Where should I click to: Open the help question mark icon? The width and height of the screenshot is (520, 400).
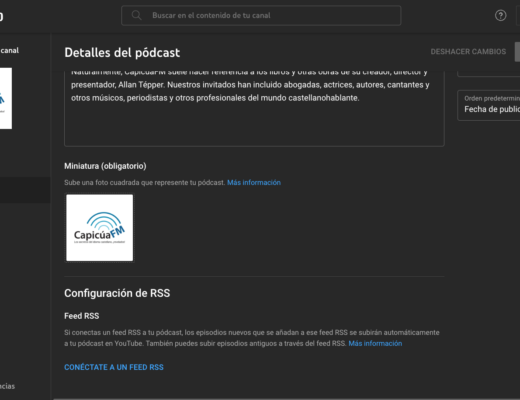coord(500,15)
